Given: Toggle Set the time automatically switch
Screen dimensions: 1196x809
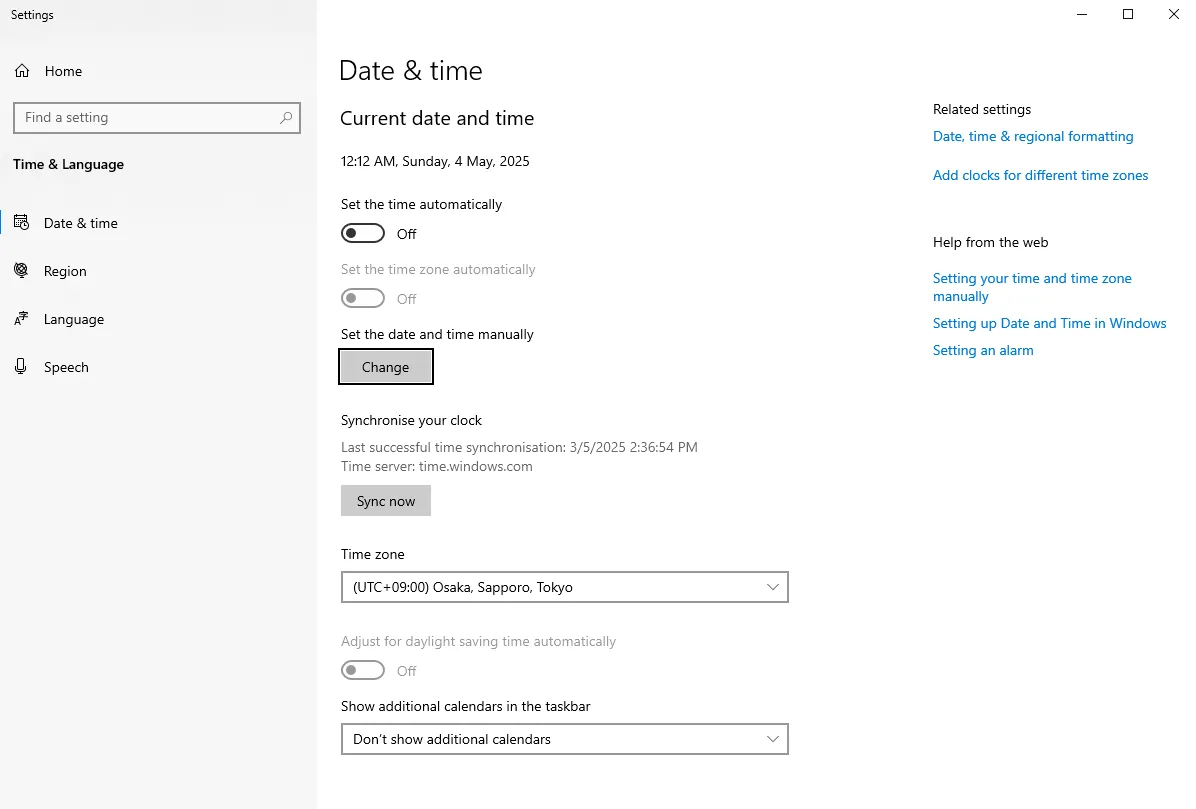Looking at the screenshot, I should (362, 233).
